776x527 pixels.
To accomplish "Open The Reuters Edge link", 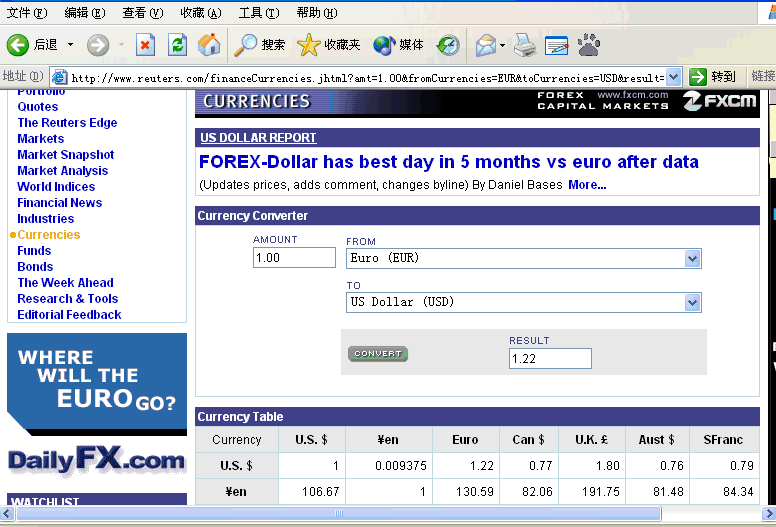I will click(x=67, y=123).
